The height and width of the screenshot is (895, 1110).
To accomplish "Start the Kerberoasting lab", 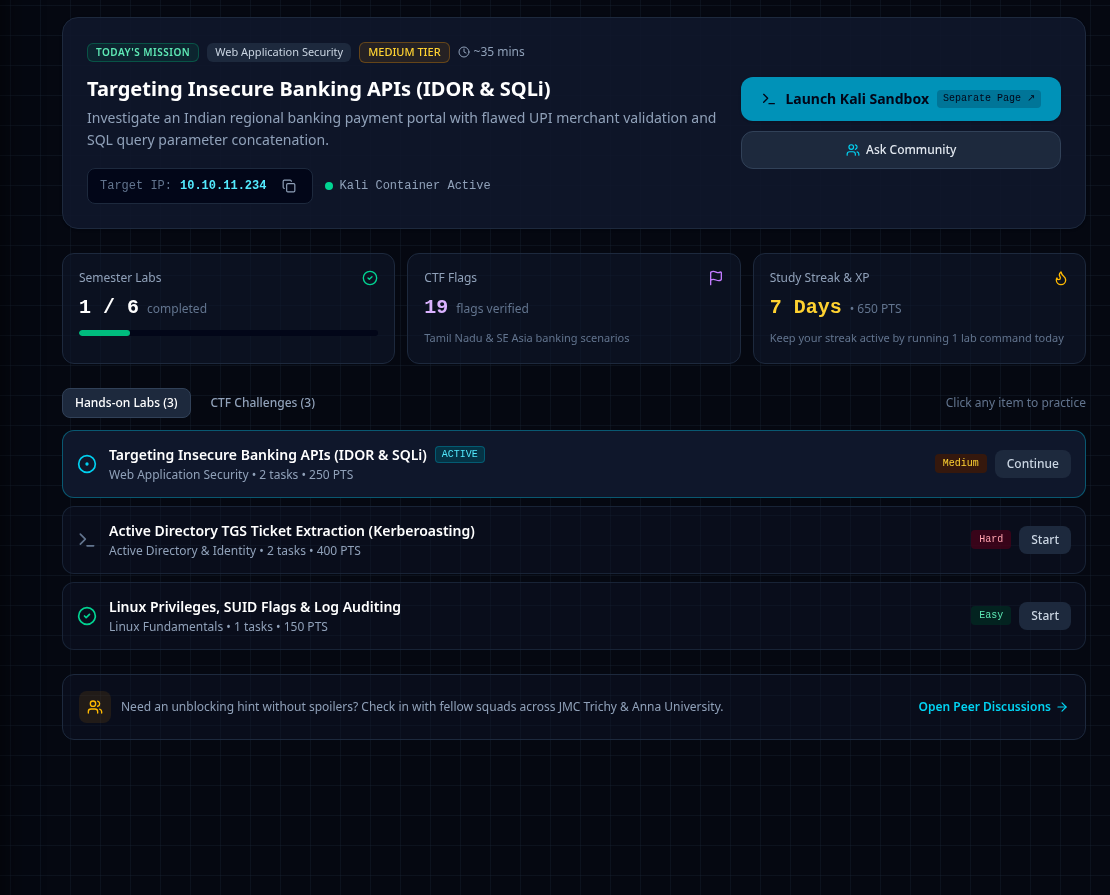I will (x=1044, y=540).
